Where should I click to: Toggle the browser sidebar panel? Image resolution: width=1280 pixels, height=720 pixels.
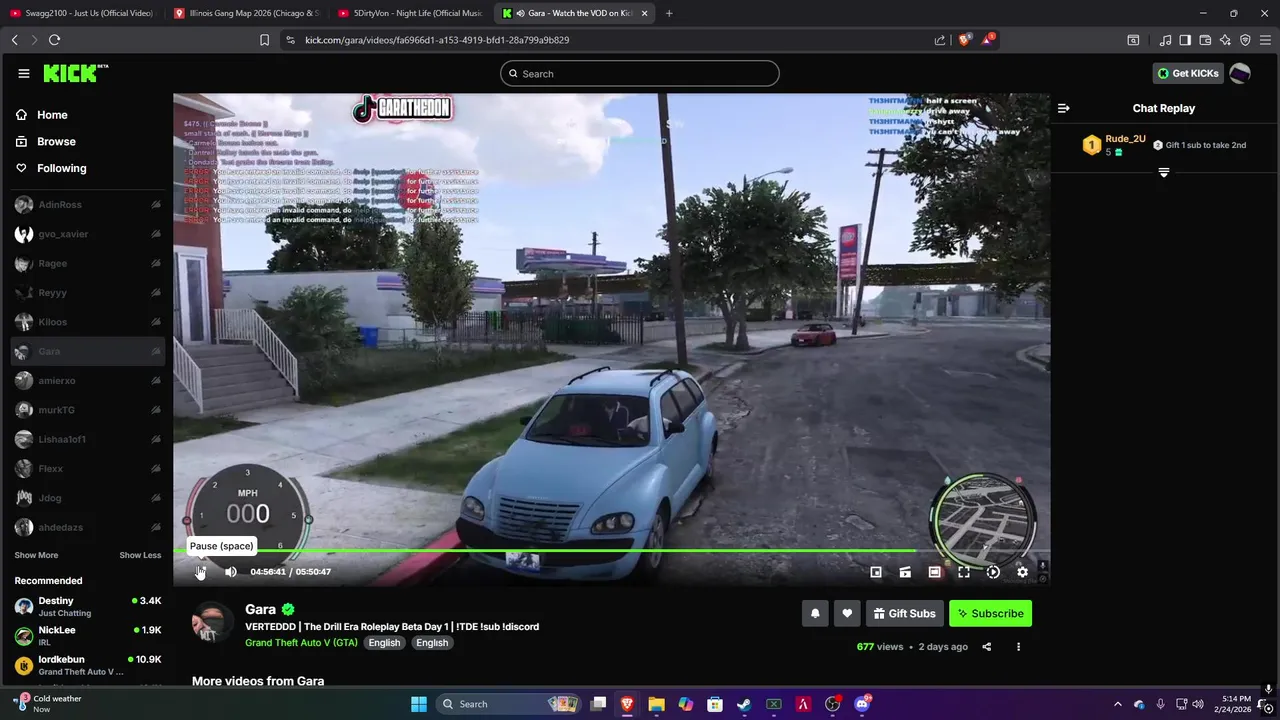pos(1185,40)
